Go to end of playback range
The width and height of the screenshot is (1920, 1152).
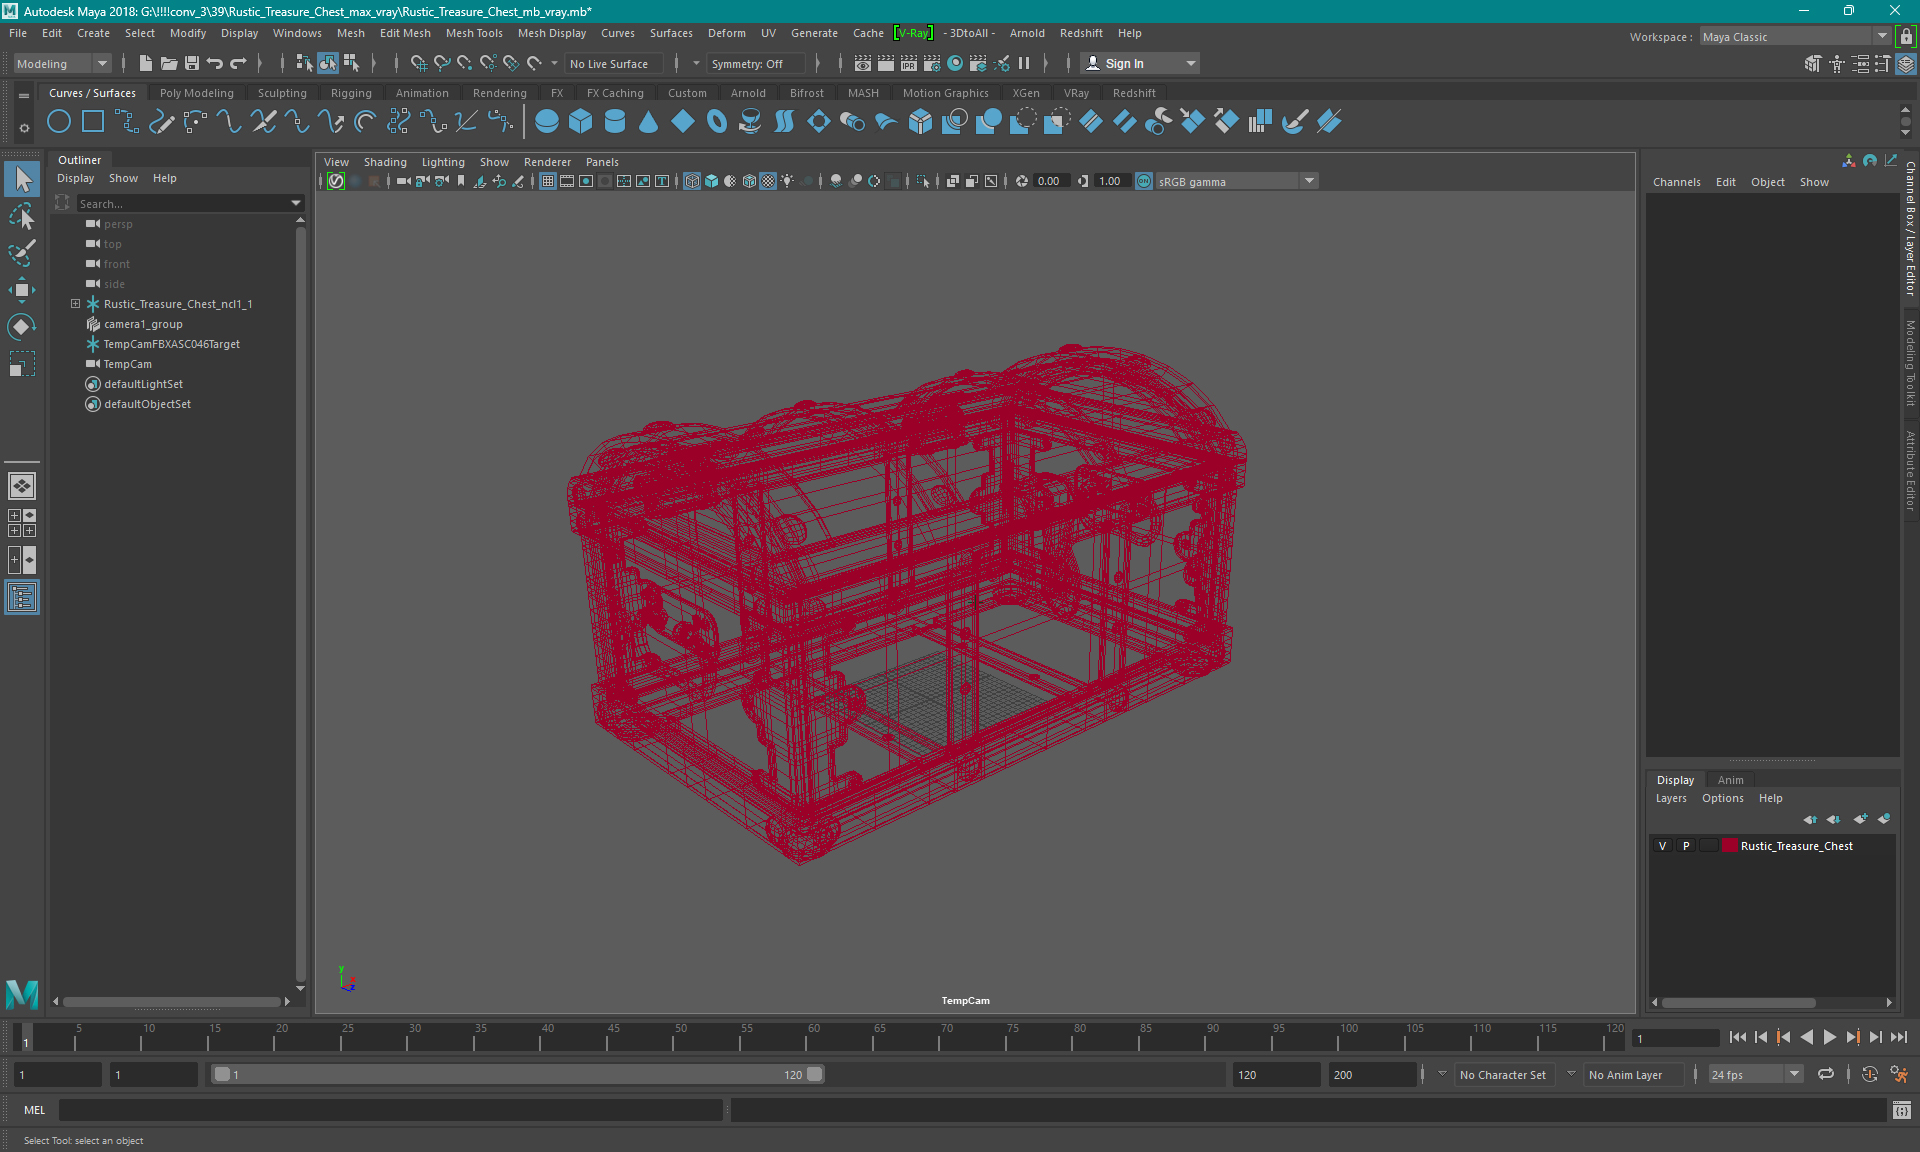click(1899, 1037)
